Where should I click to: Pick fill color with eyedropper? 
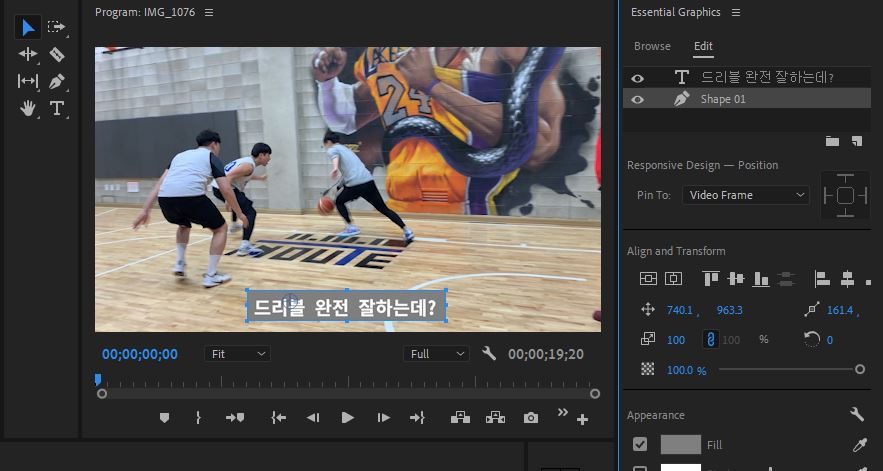(859, 445)
